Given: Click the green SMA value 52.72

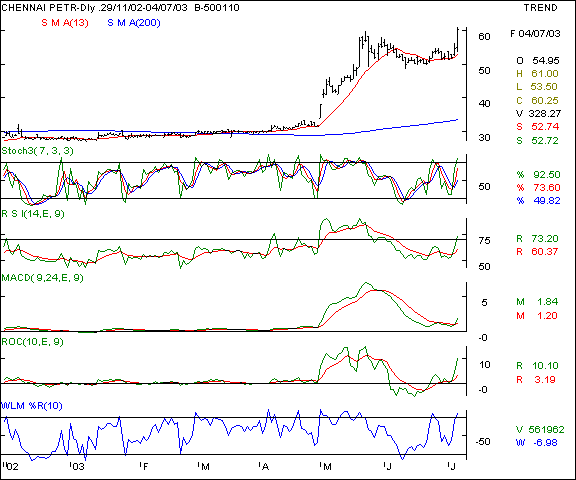Looking at the screenshot, I should pos(545,141).
